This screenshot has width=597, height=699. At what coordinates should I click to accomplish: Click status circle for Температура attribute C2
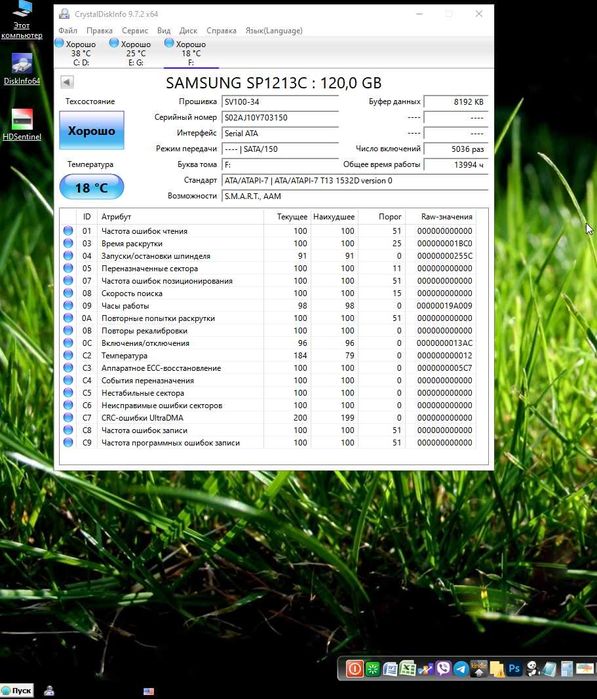click(68, 355)
